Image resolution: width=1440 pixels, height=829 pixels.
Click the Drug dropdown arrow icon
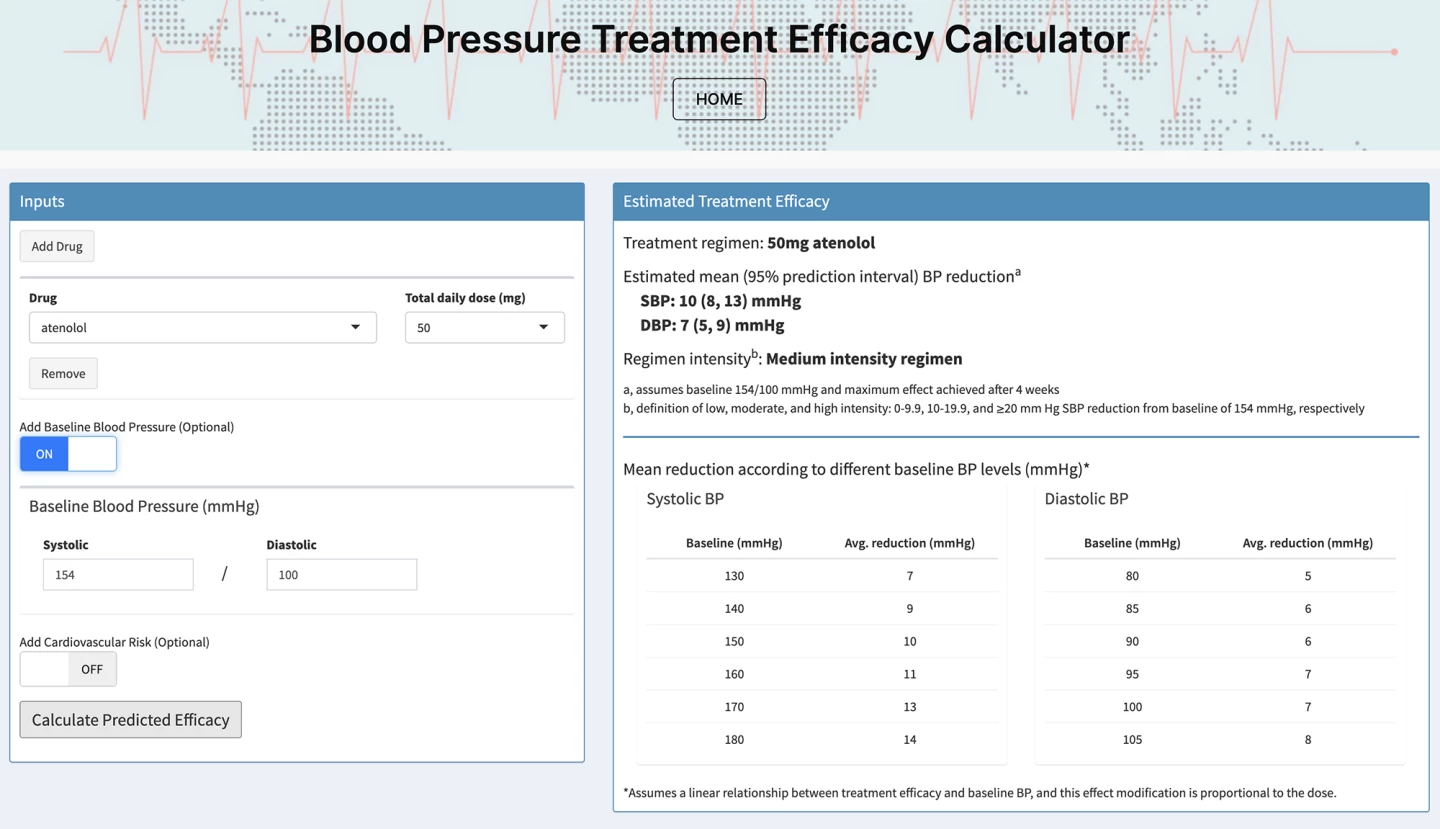(355, 327)
